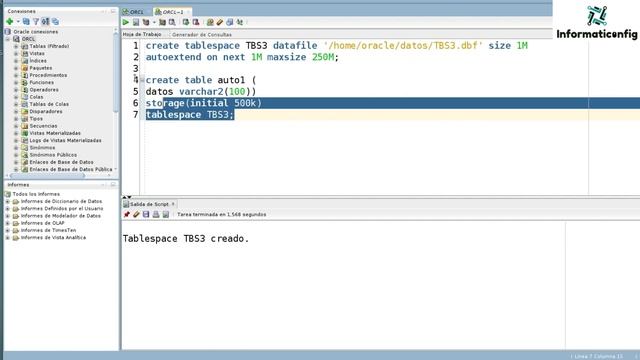This screenshot has height=360, width=640.
Task: Expand the Índices node
Action: [16, 61]
